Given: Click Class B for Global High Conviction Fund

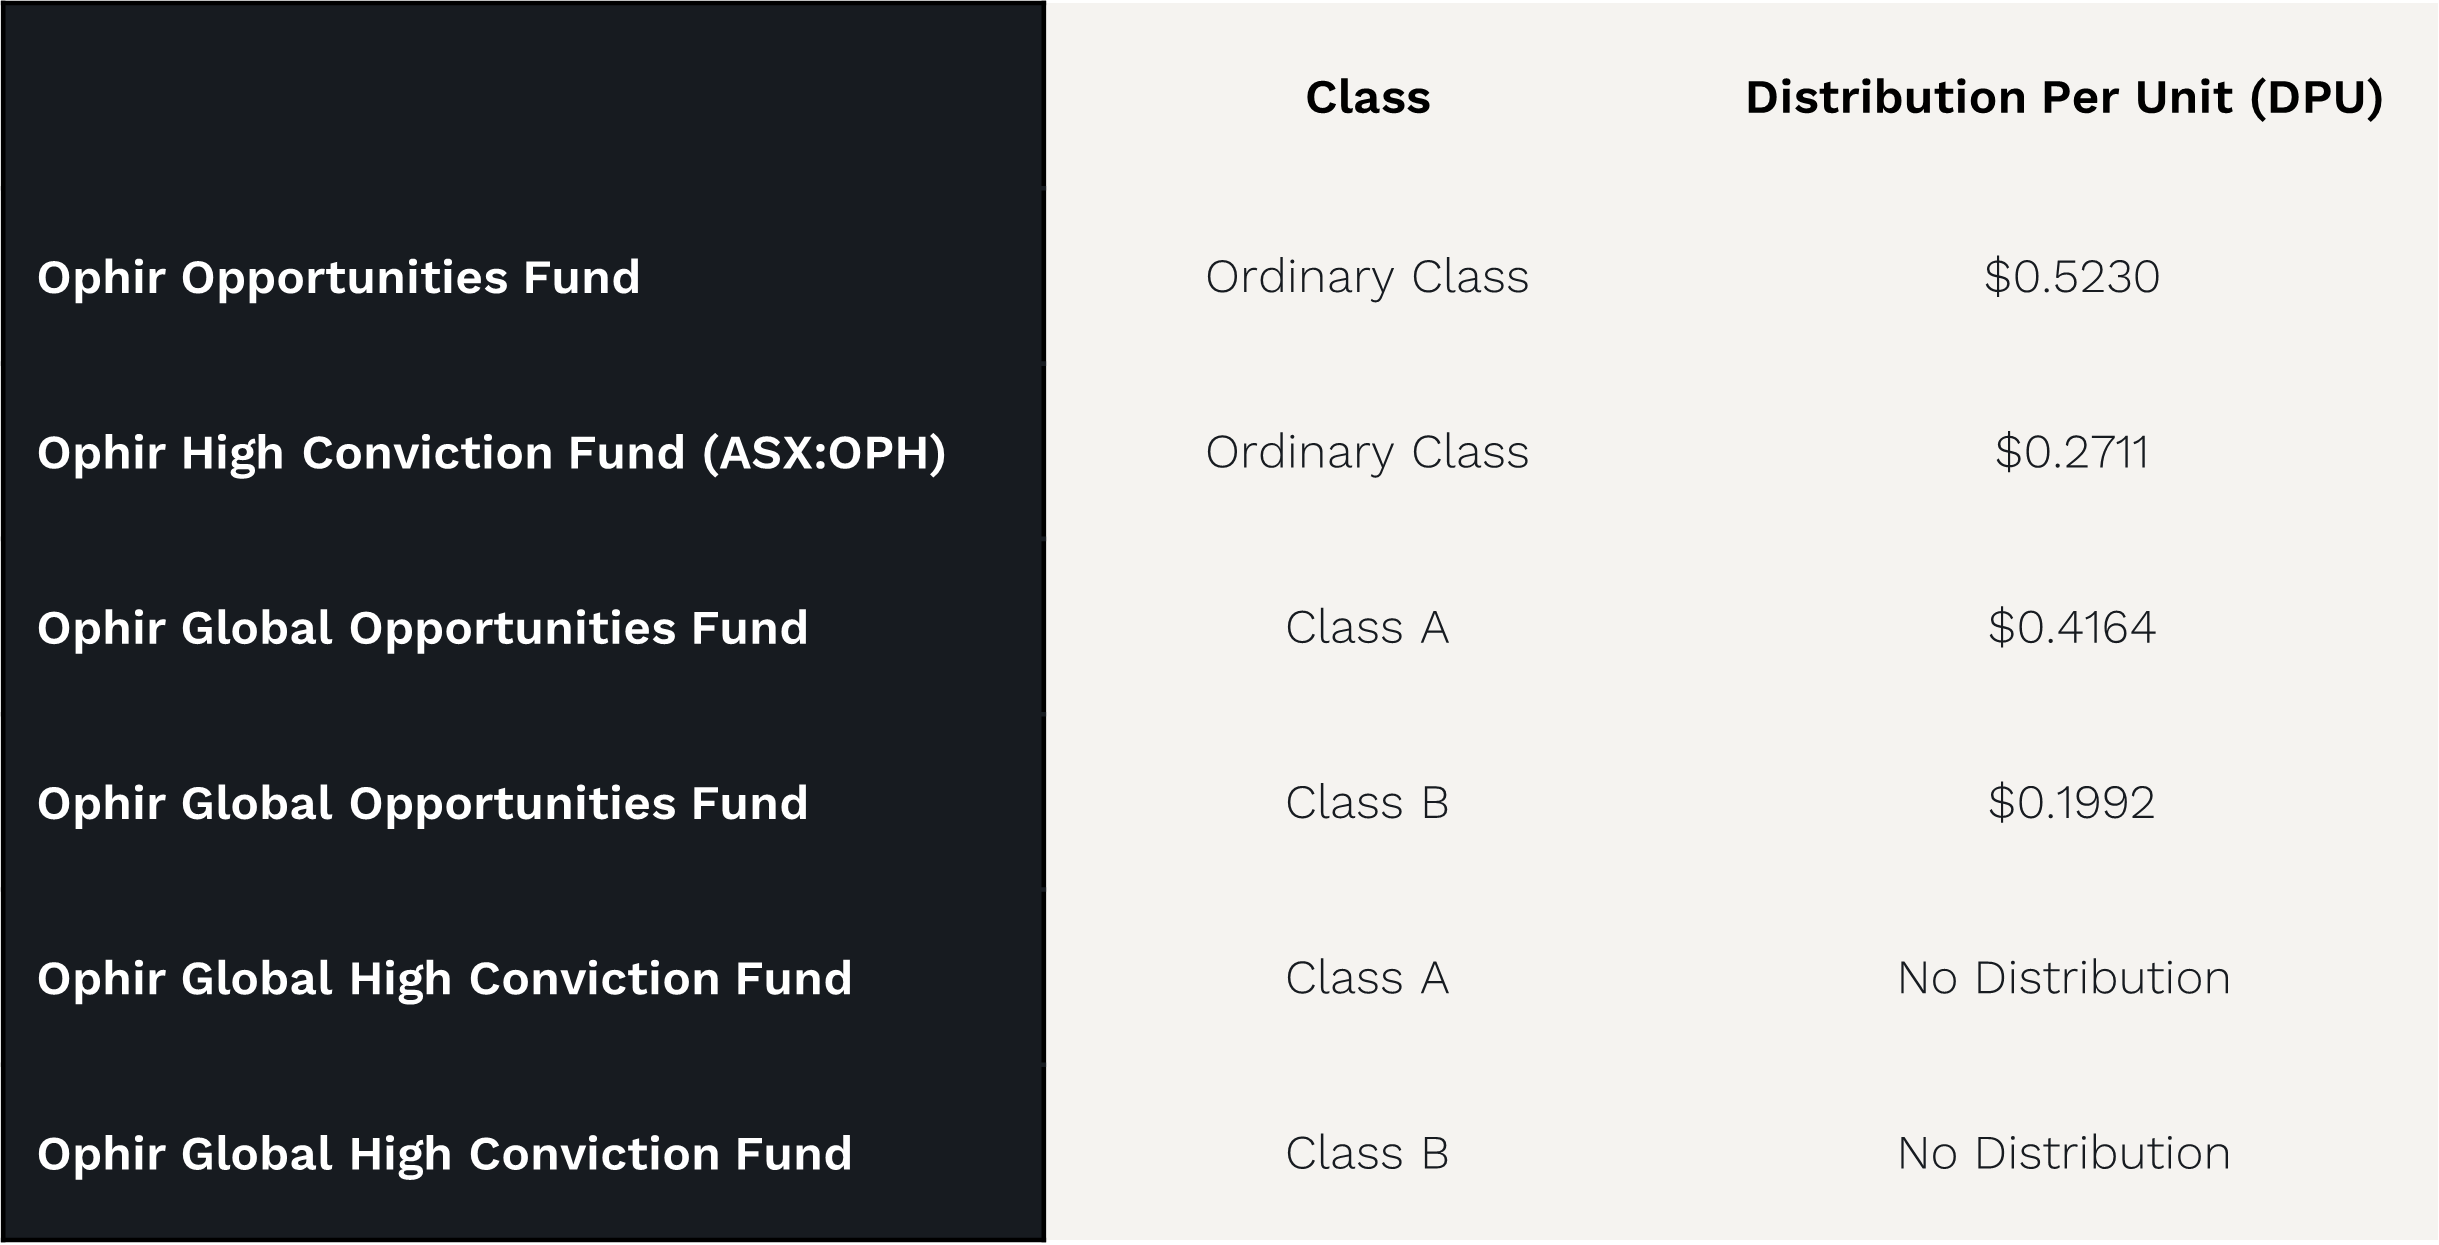Looking at the screenshot, I should 1367,1154.
